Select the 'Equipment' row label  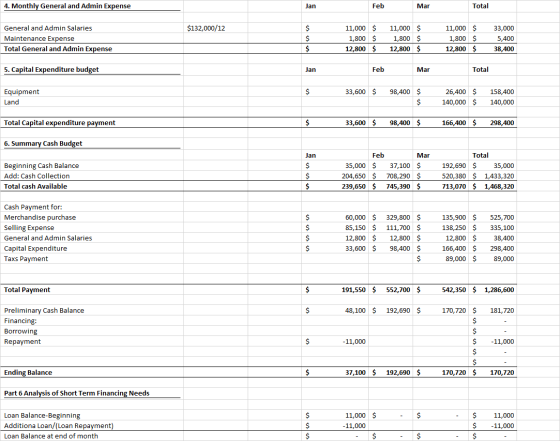pyautogui.click(x=21, y=92)
